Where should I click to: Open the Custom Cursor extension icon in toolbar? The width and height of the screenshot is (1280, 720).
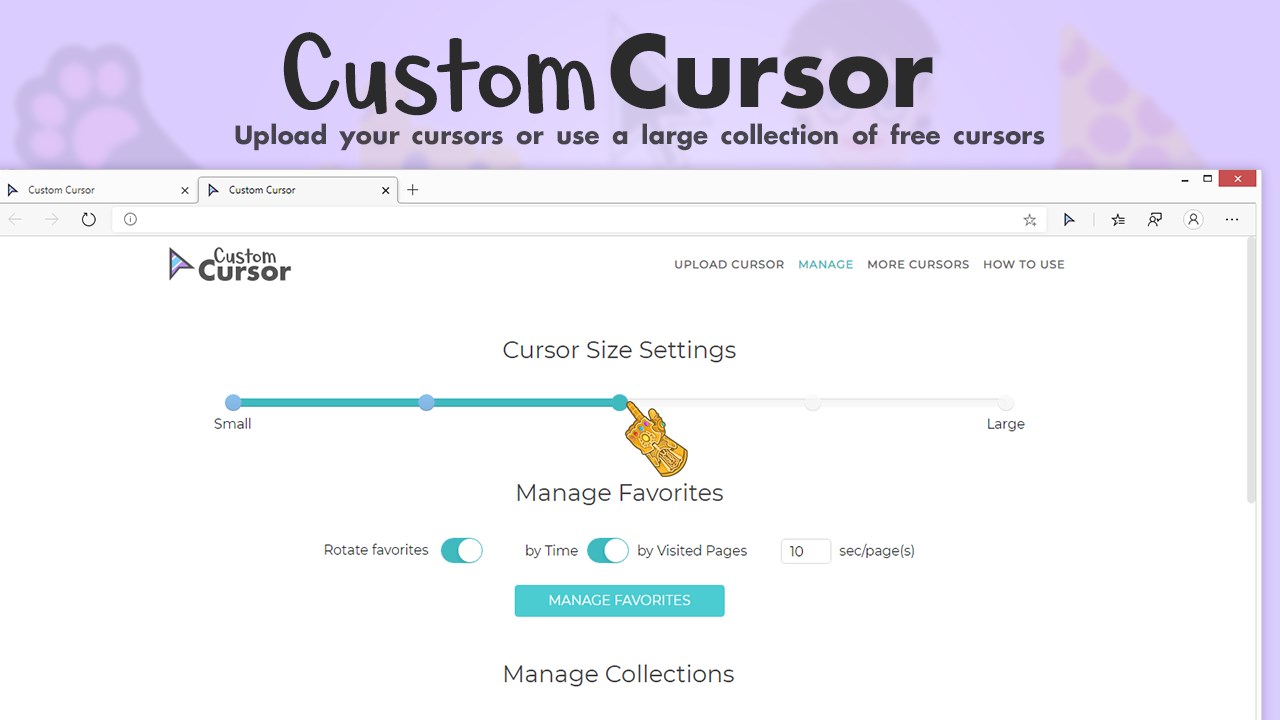[x=1069, y=219]
